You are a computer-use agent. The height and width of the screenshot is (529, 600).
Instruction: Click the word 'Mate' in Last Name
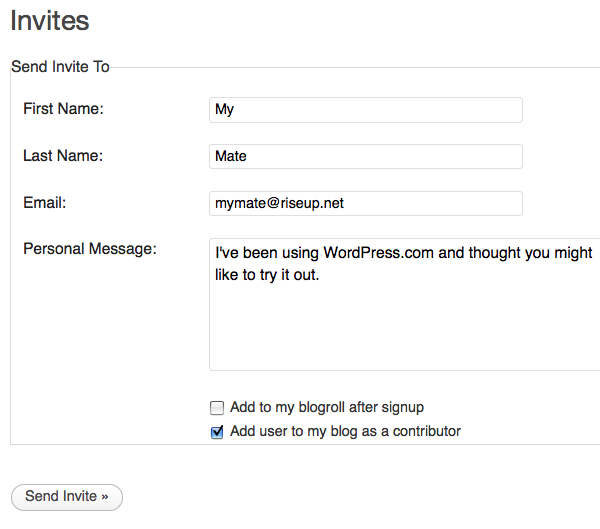pos(231,157)
